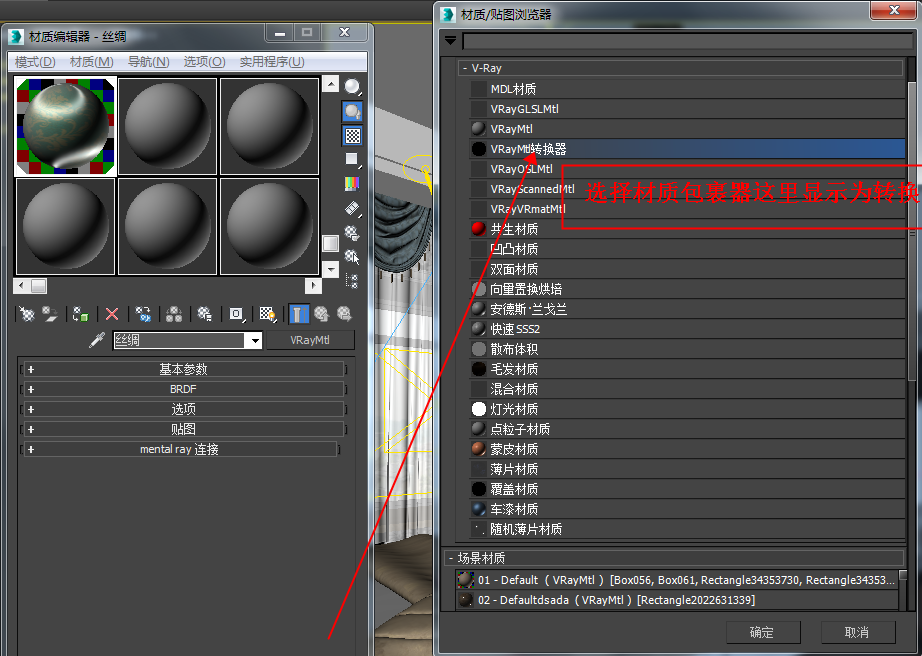This screenshot has height=656, width=922.
Task: Open the 材质(M) menu
Action: tap(91, 62)
